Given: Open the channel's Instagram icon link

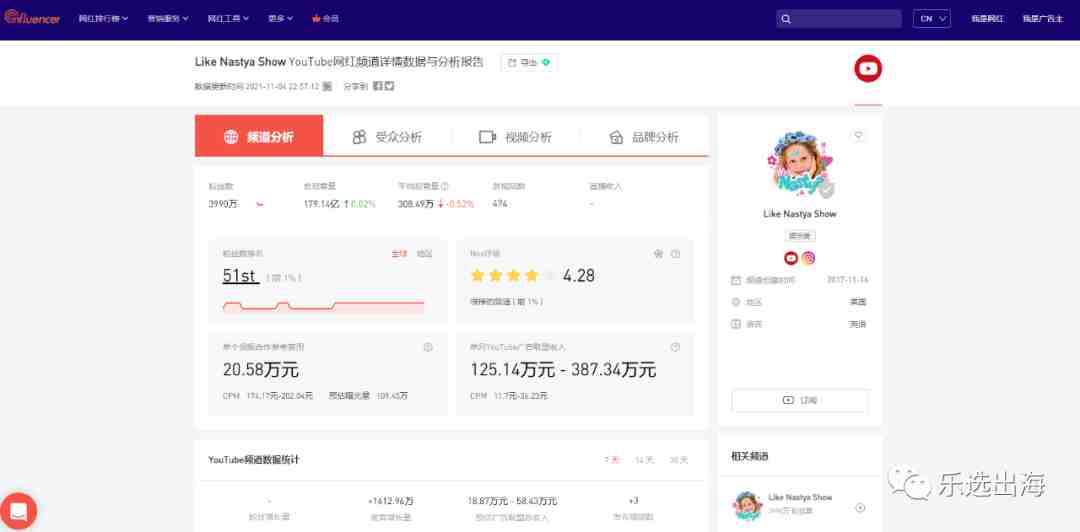Looking at the screenshot, I should point(809,258).
